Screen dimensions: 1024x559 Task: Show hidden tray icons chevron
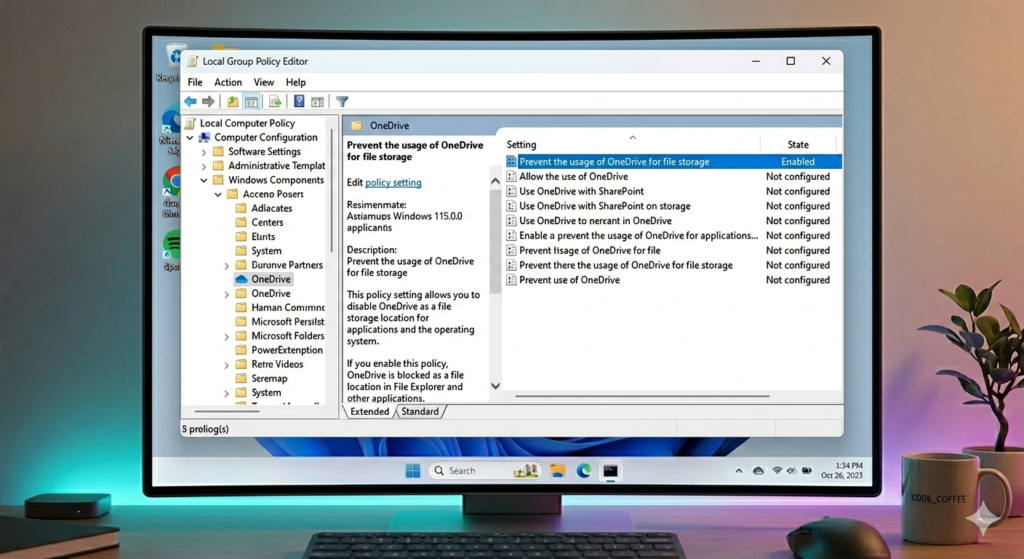pyautogui.click(x=739, y=471)
